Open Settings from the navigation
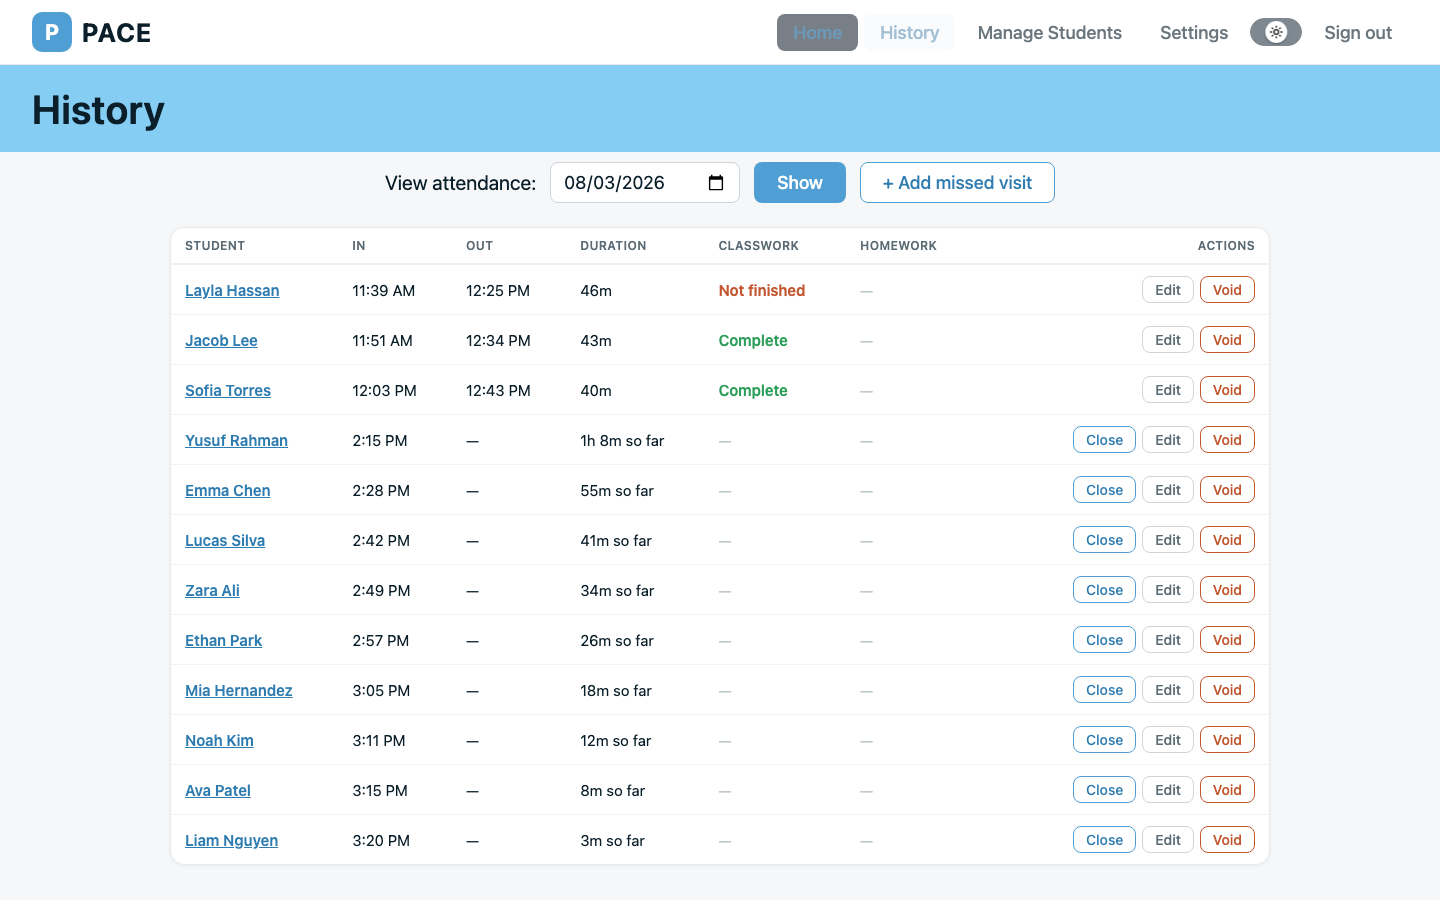The image size is (1440, 900). pos(1193,32)
